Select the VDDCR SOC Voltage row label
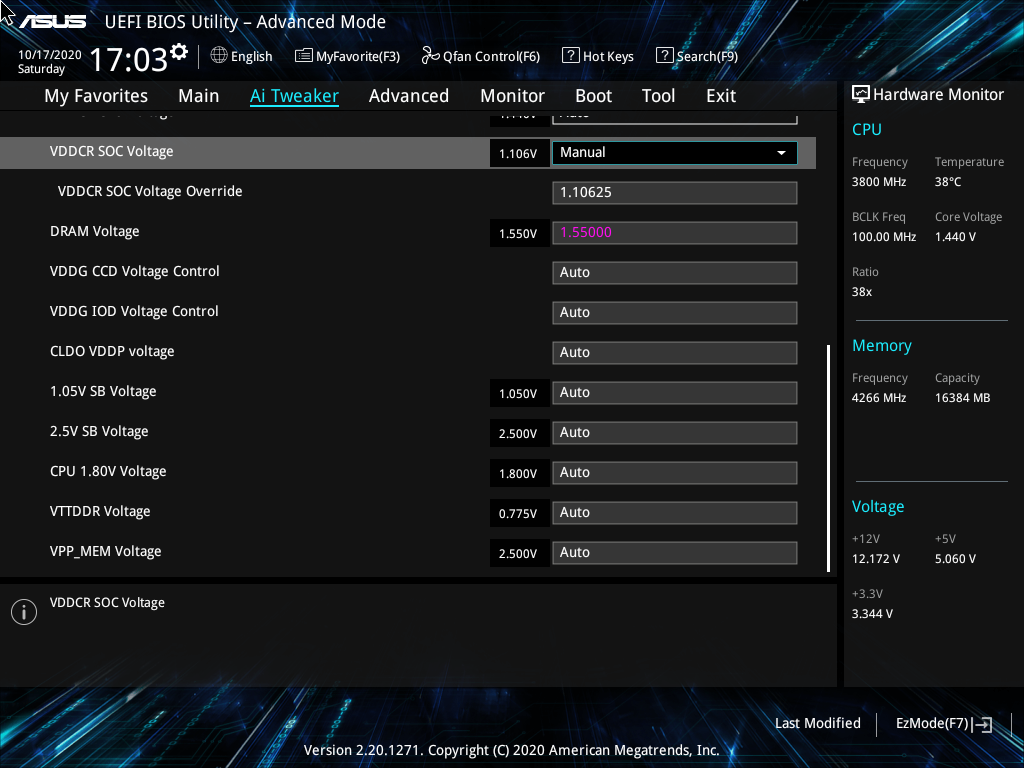1024x768 pixels. tap(112, 152)
